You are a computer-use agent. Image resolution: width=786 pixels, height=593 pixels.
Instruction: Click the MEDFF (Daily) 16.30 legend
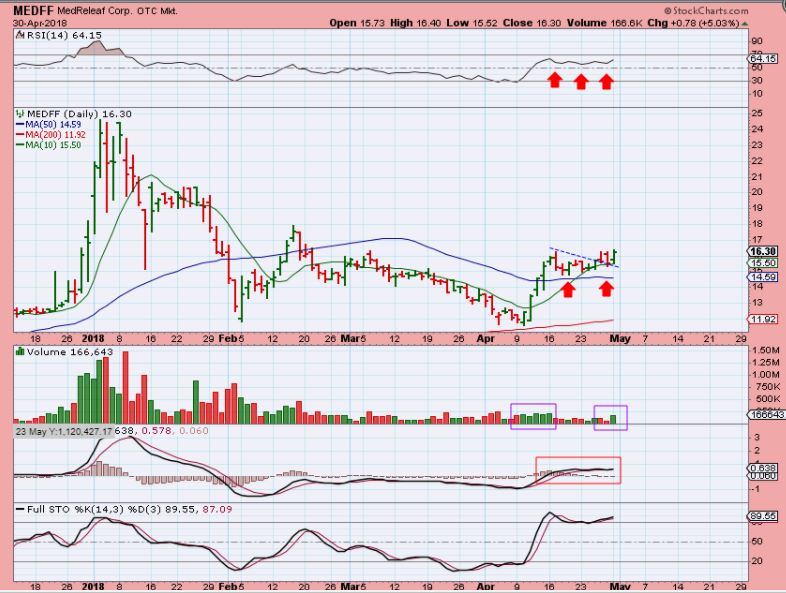coord(79,114)
